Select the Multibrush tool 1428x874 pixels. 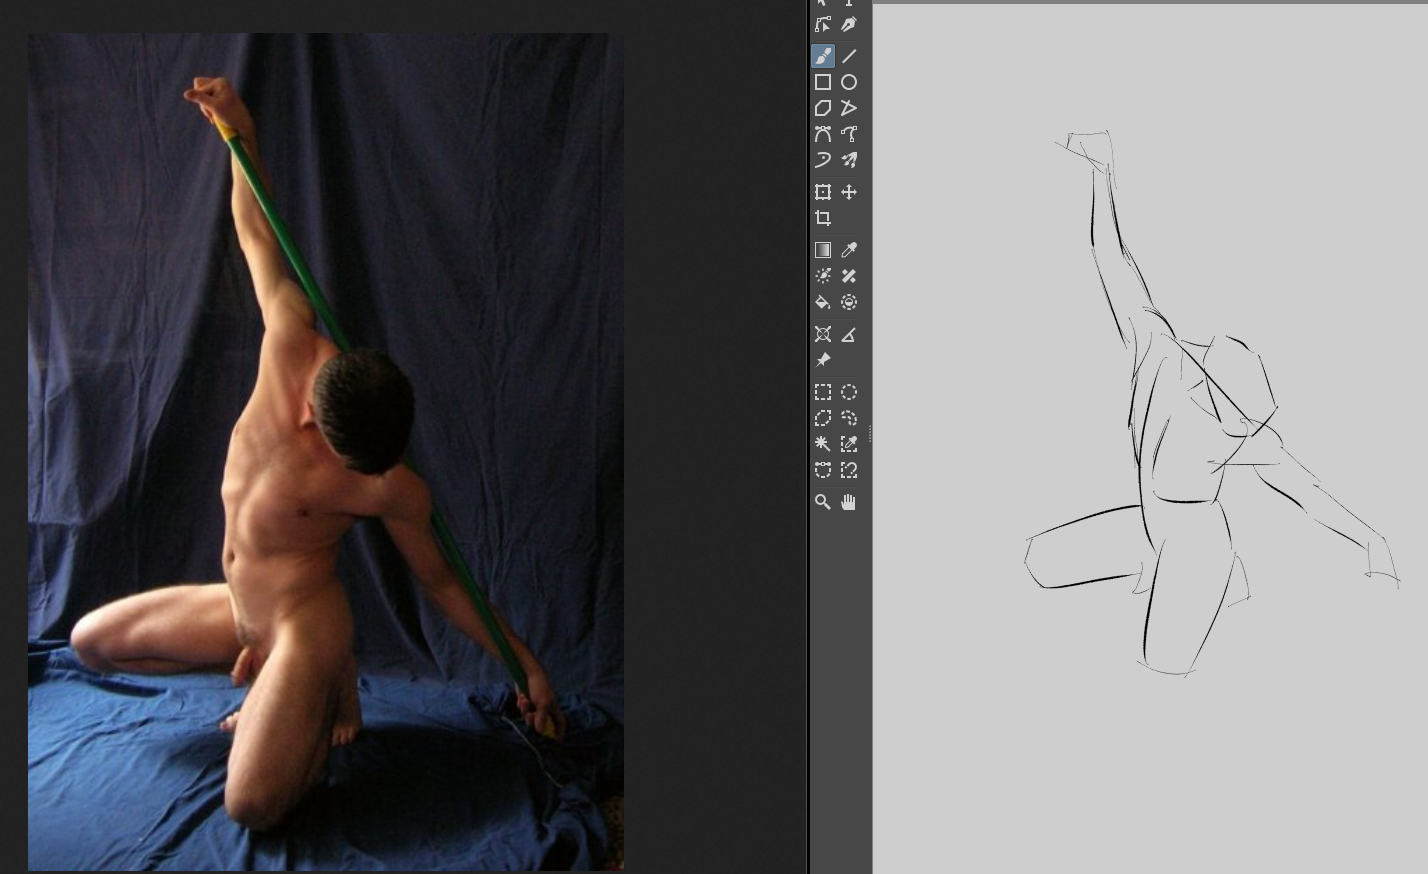(849, 160)
